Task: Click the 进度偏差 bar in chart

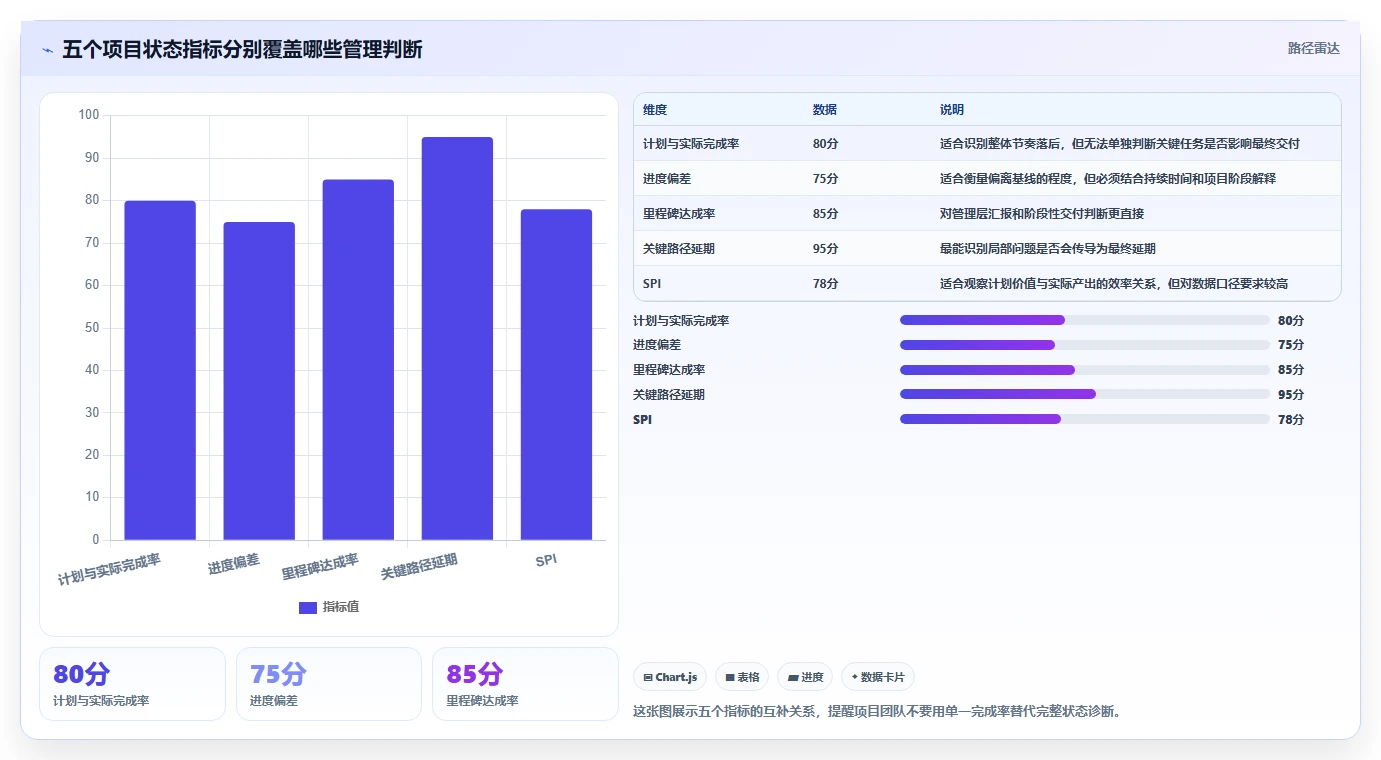Action: [x=259, y=381]
